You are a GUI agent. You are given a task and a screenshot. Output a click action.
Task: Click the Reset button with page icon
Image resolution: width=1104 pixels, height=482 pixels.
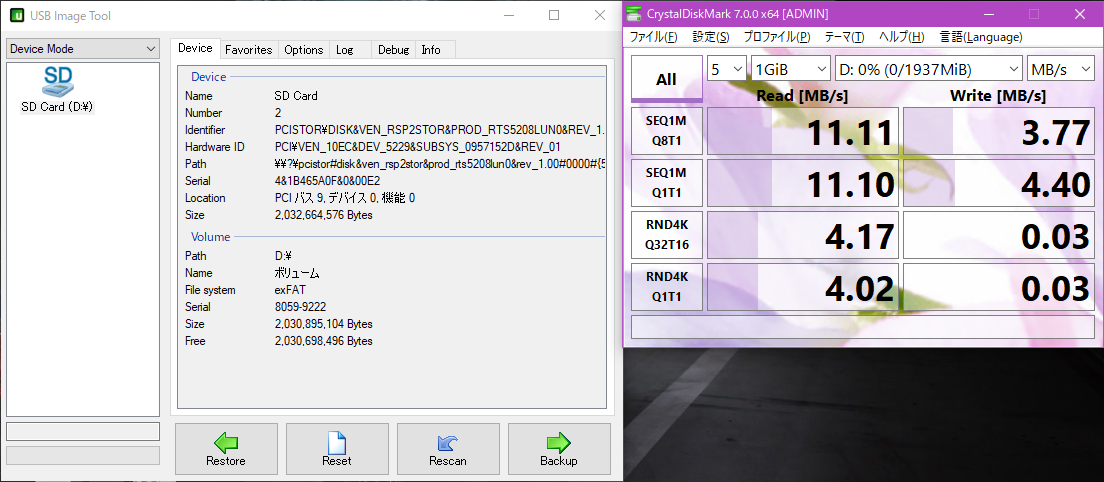pos(337,448)
